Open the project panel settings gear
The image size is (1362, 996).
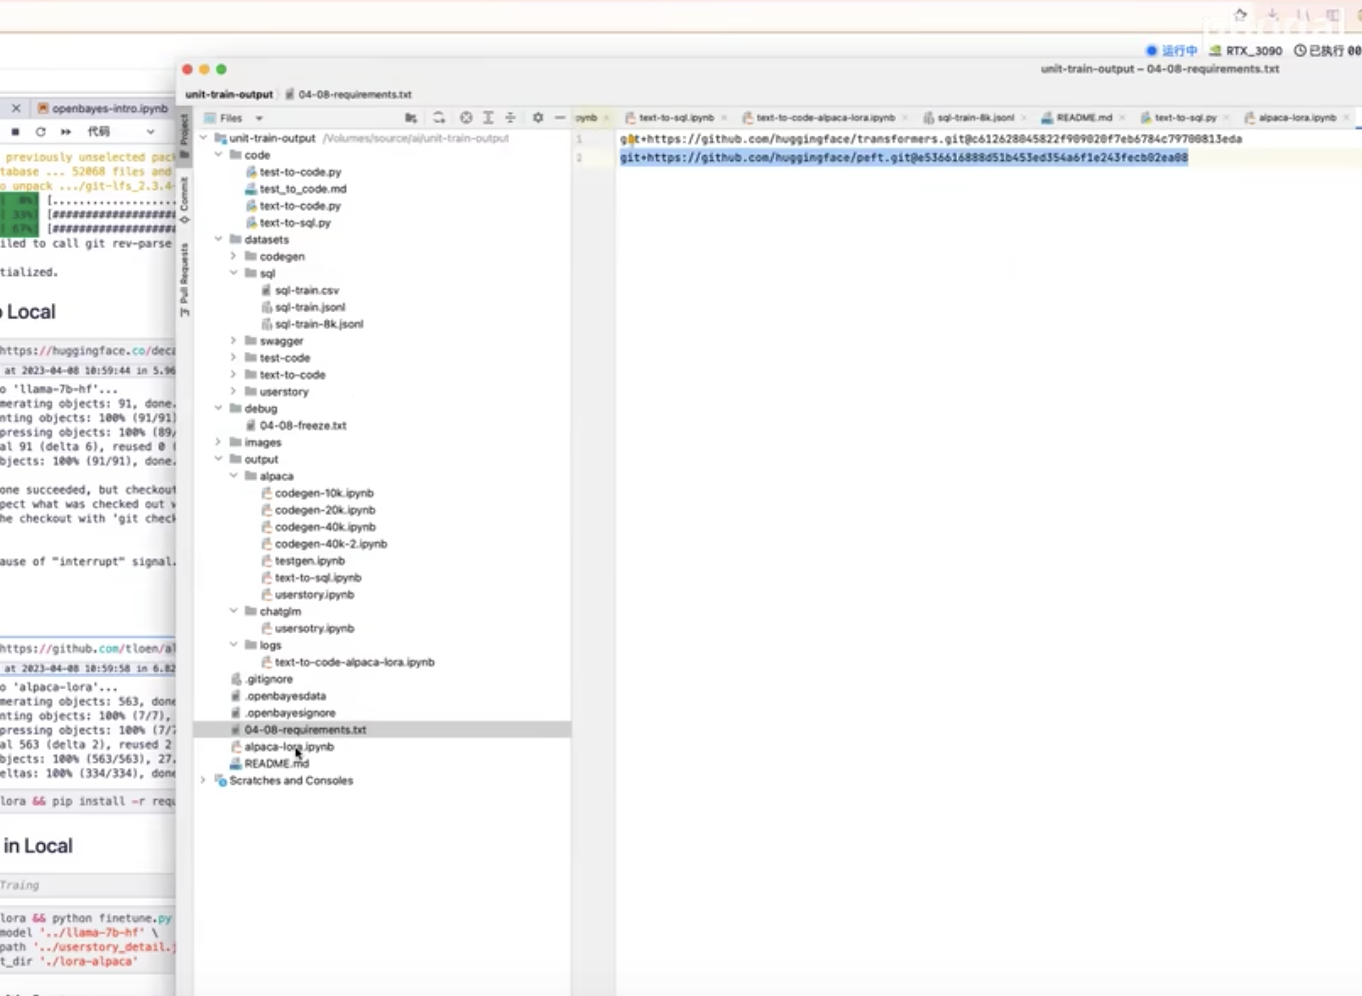(537, 117)
